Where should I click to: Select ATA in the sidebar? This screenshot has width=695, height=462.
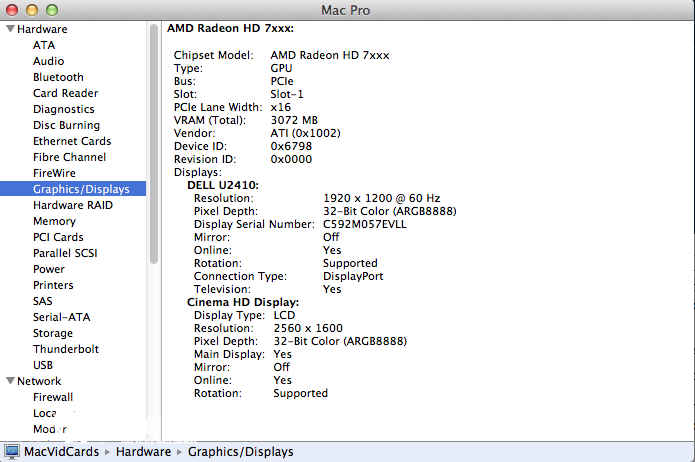(44, 45)
